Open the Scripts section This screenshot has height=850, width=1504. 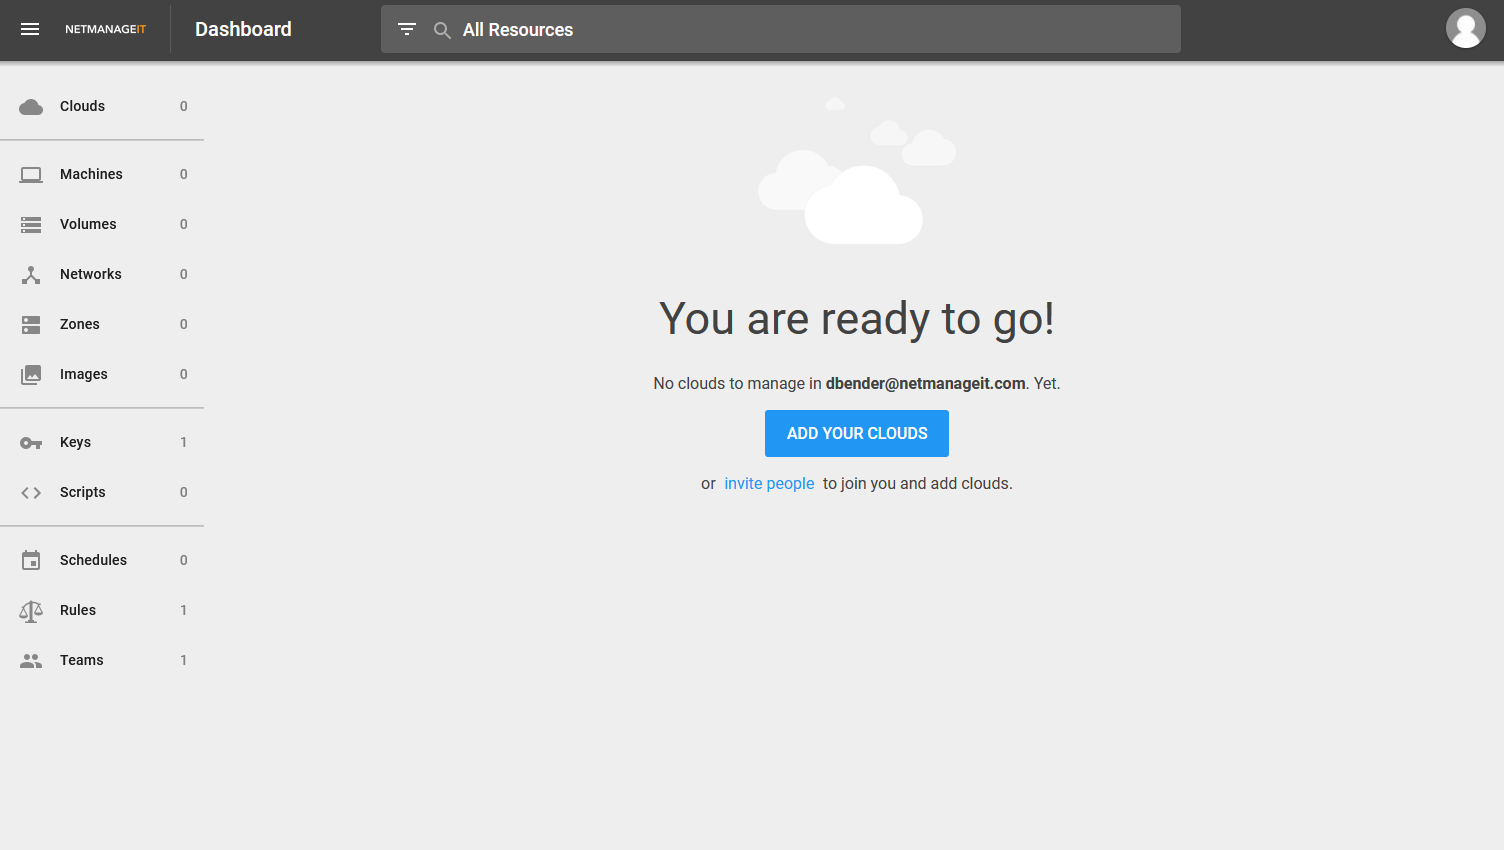(83, 492)
